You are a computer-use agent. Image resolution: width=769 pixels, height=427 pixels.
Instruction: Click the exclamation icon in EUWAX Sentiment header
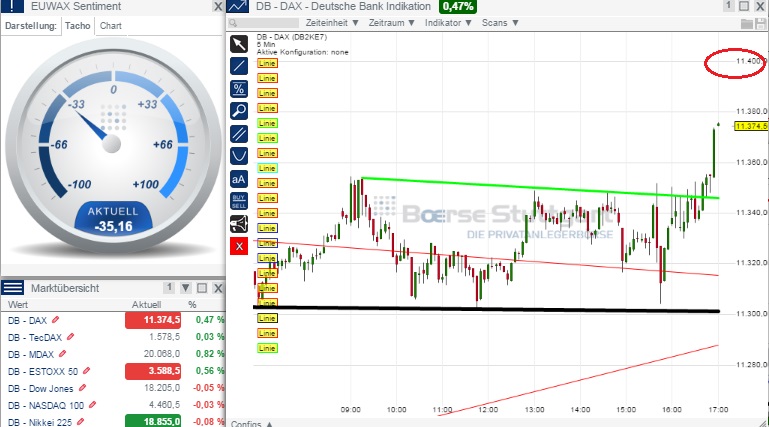click(x=13, y=6)
